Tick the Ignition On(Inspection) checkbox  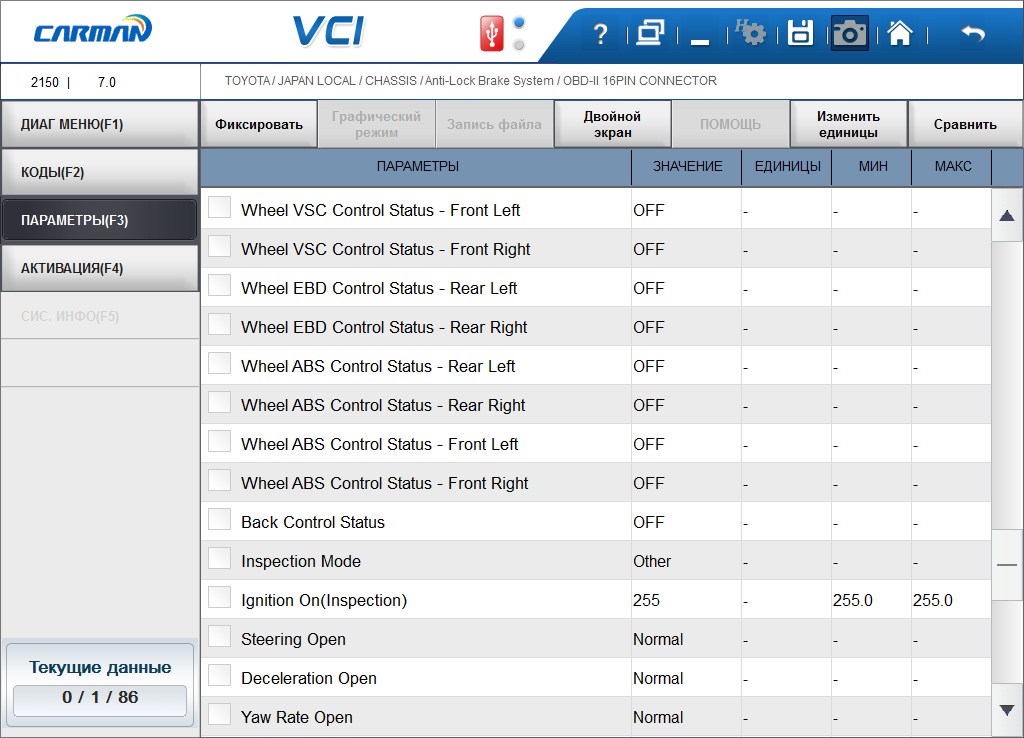219,598
